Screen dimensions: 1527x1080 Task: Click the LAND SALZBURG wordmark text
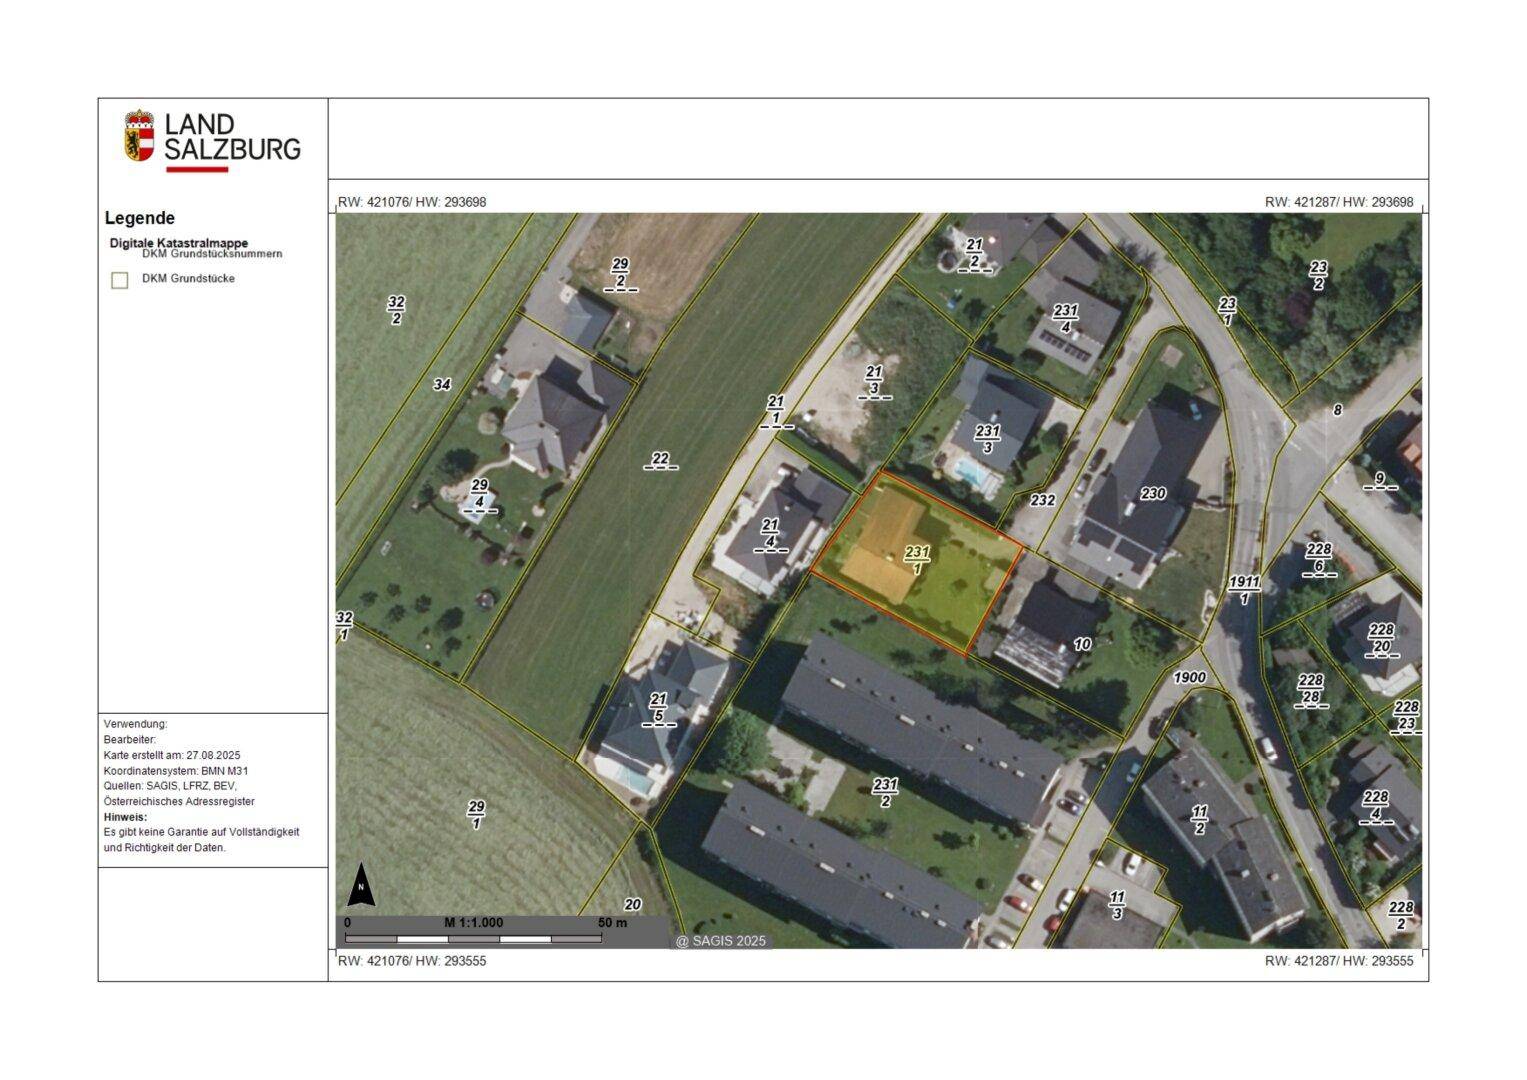(232, 137)
